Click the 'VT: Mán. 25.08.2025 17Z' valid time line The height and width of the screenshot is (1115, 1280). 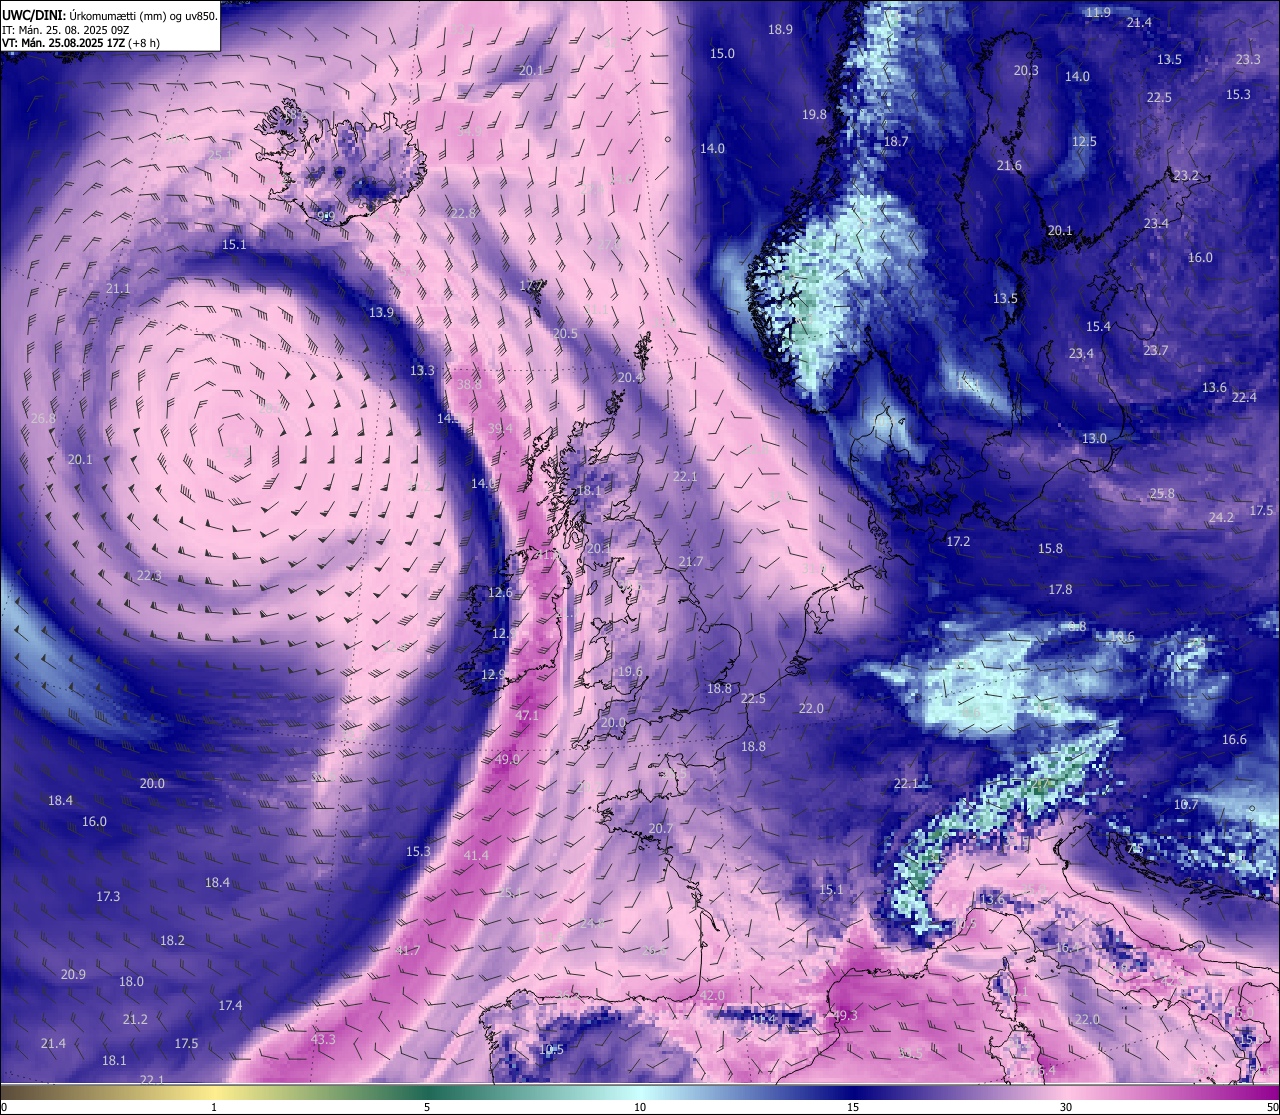coord(81,43)
